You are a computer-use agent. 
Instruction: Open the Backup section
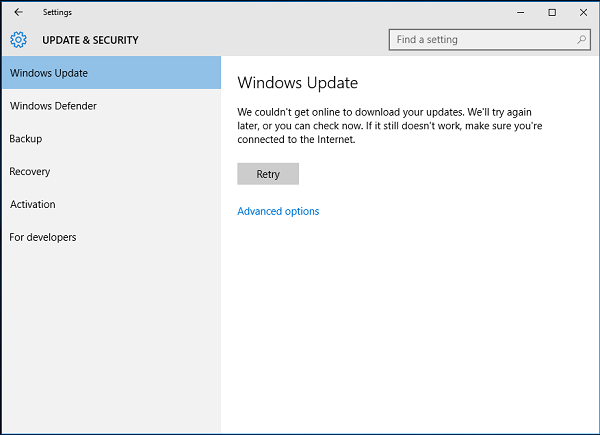pos(111,138)
